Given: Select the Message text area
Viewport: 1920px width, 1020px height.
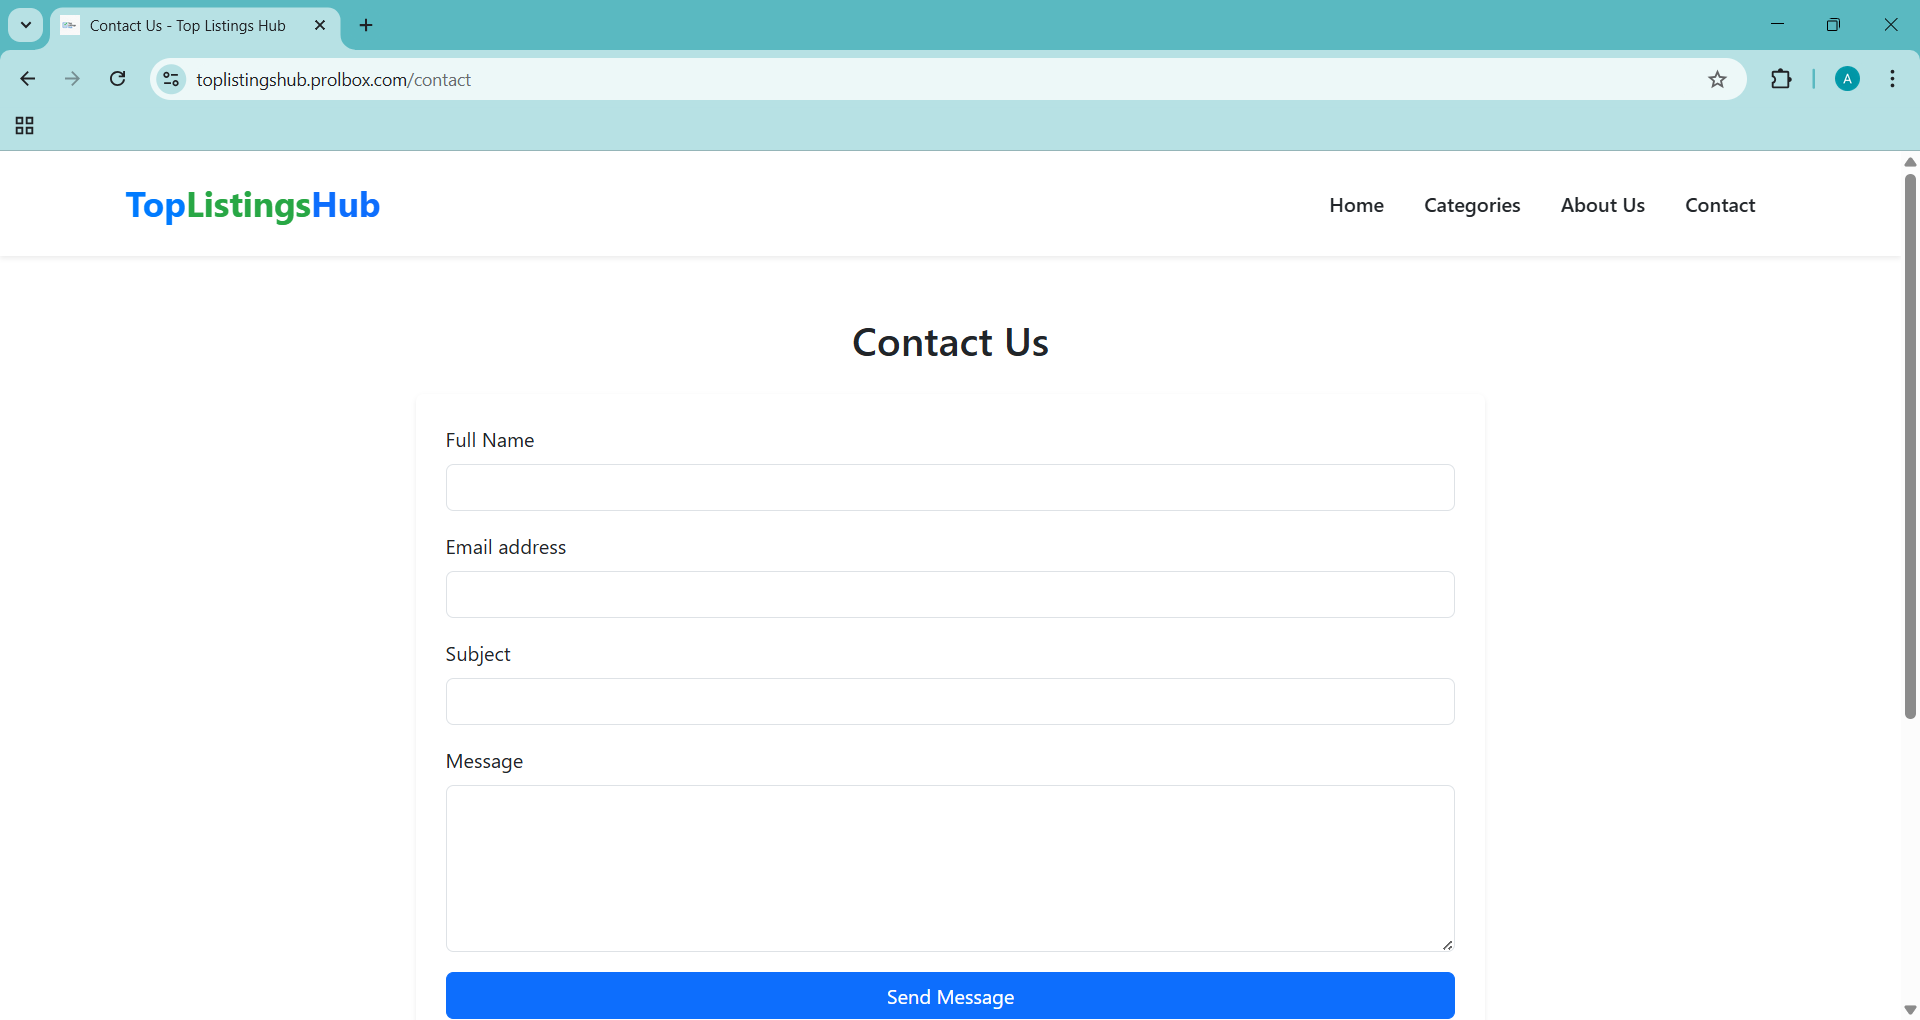Looking at the screenshot, I should point(950,868).
